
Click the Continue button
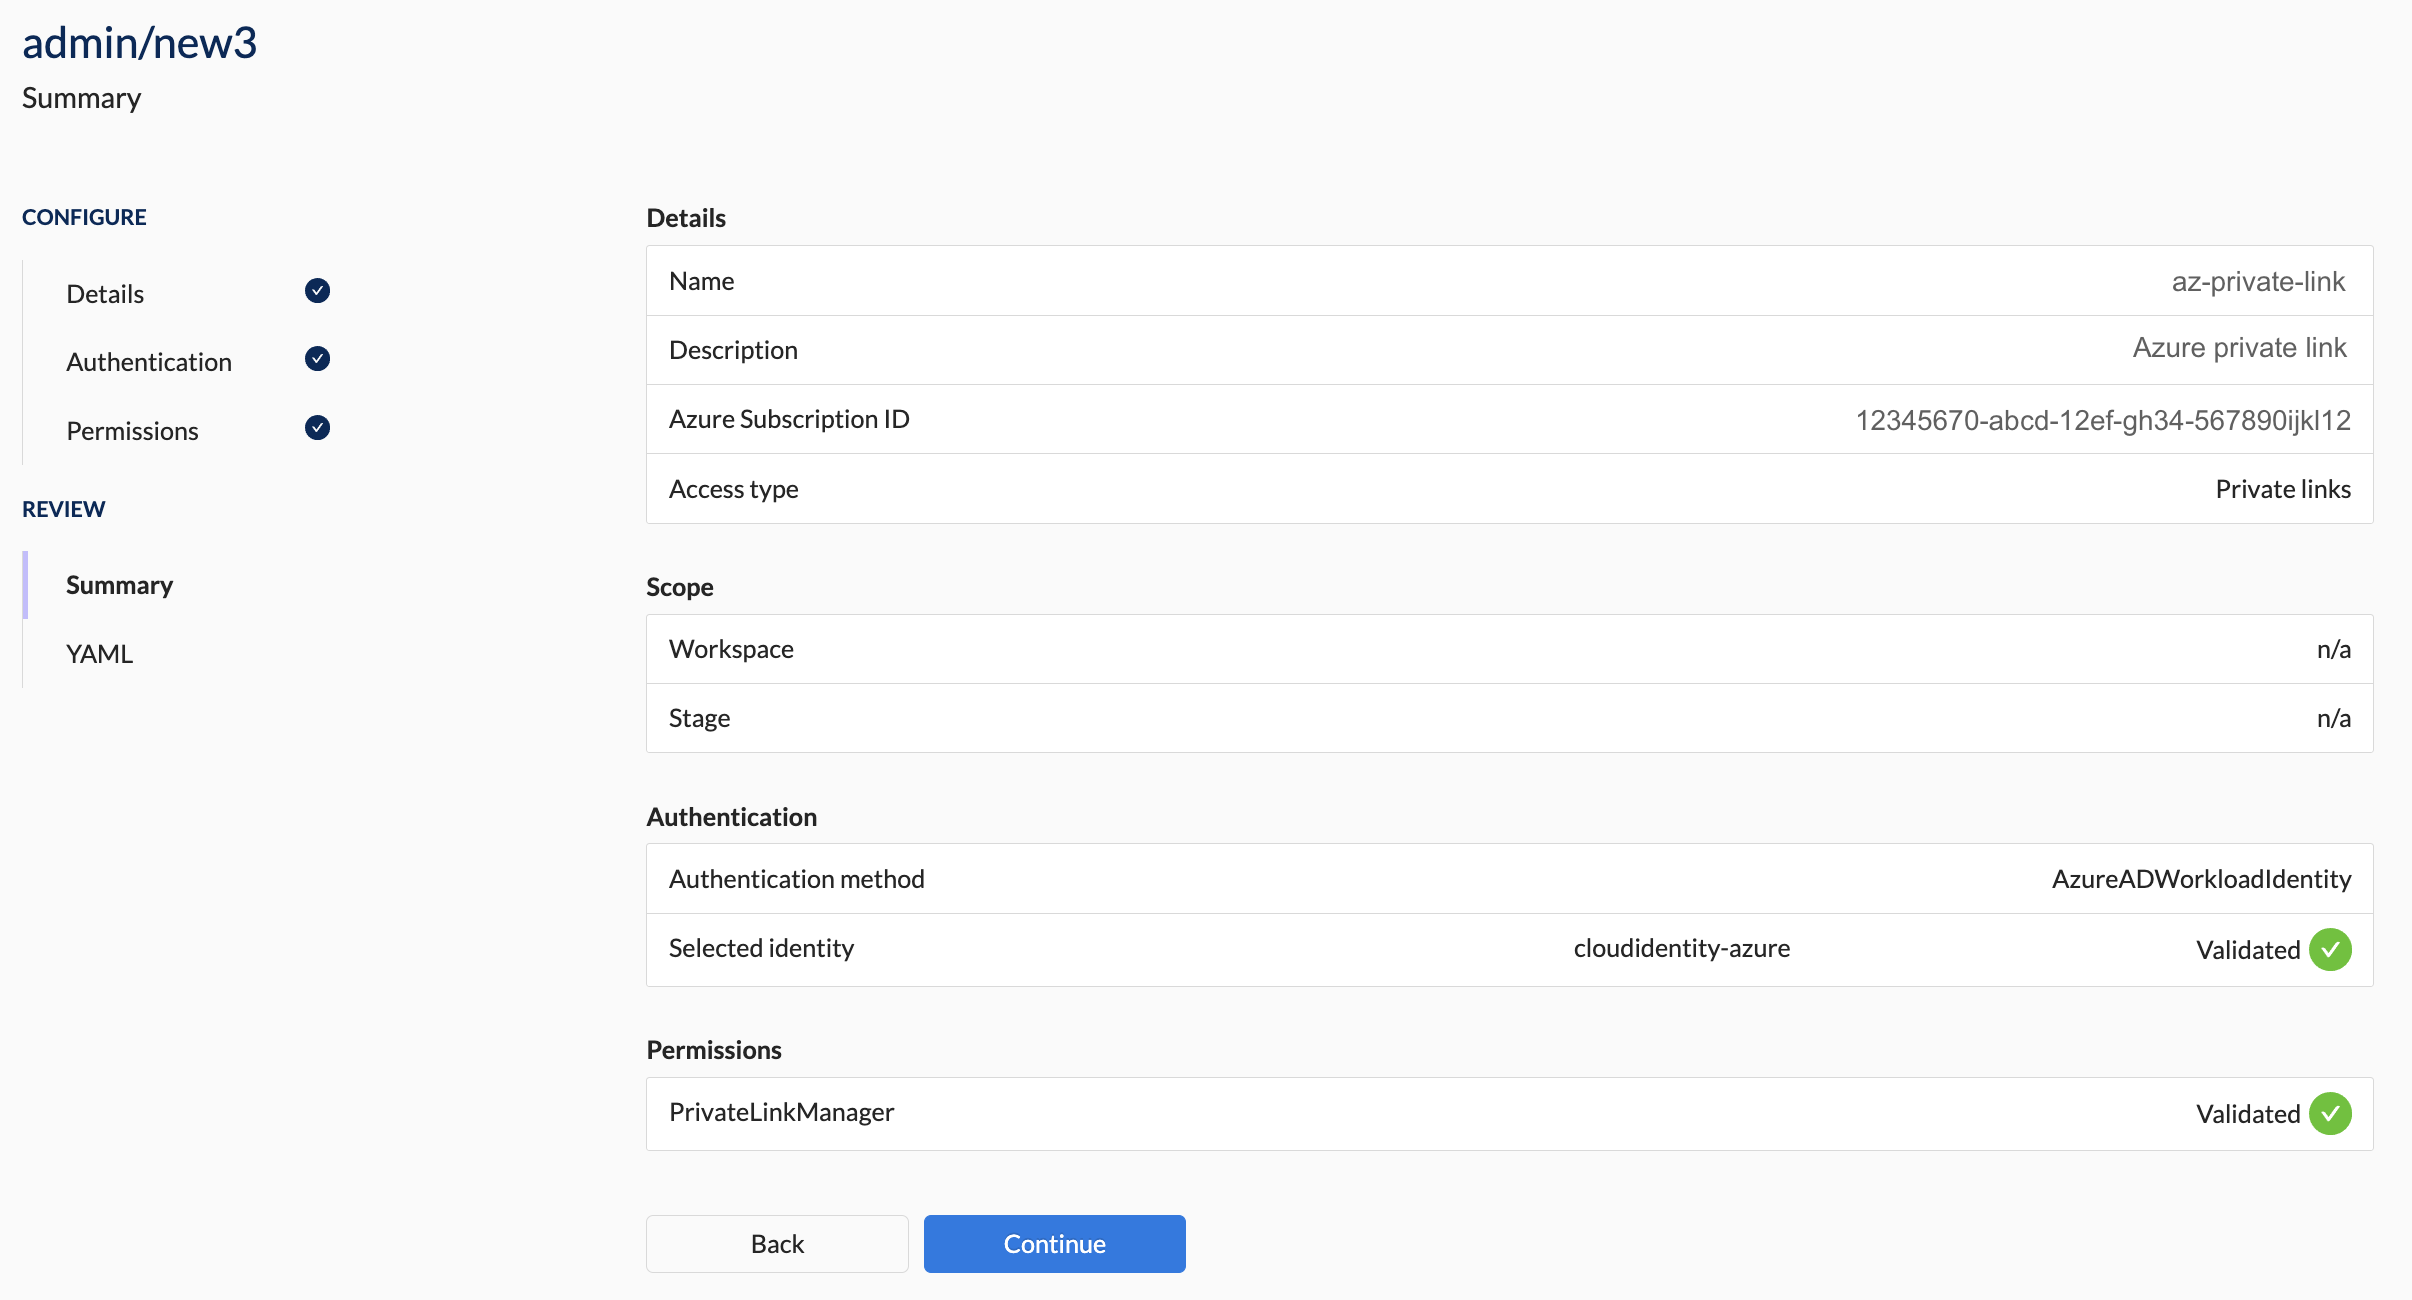1054,1244
